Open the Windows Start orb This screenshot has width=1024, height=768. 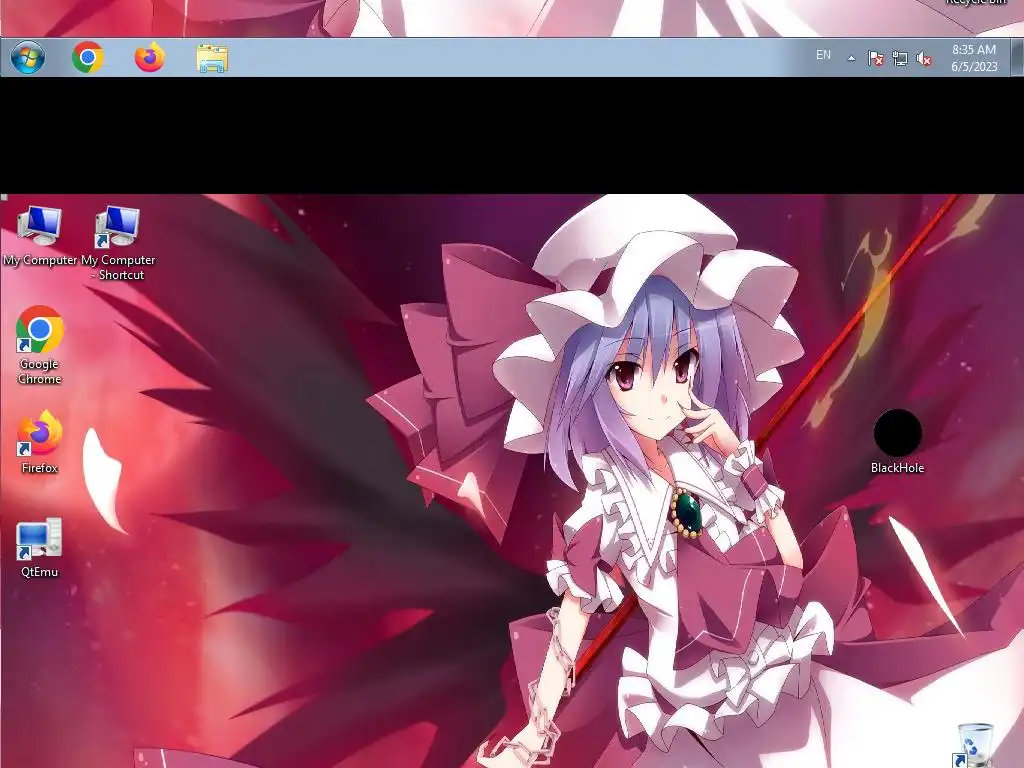point(27,57)
